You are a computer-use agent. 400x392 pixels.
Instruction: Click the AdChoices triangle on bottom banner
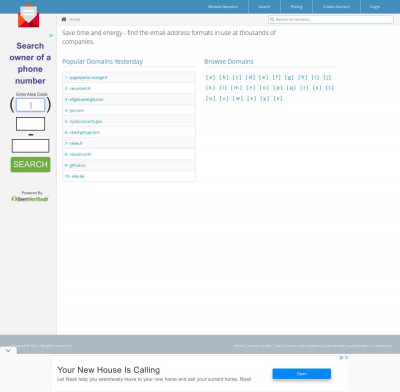[342, 357]
